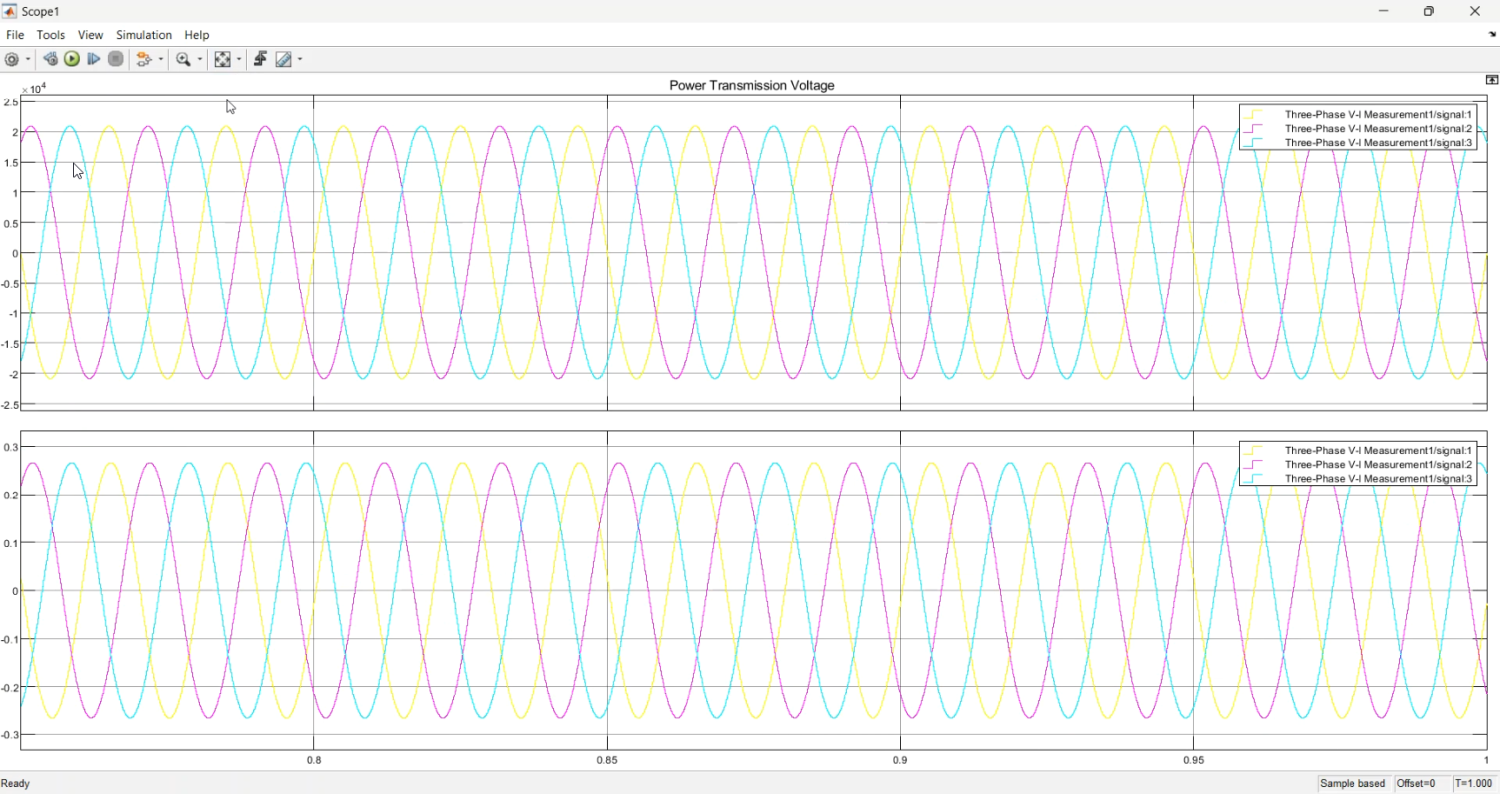Screen dimensions: 1500x794
Task: Click the Cursor Measurements ruler icon
Action: (x=284, y=59)
